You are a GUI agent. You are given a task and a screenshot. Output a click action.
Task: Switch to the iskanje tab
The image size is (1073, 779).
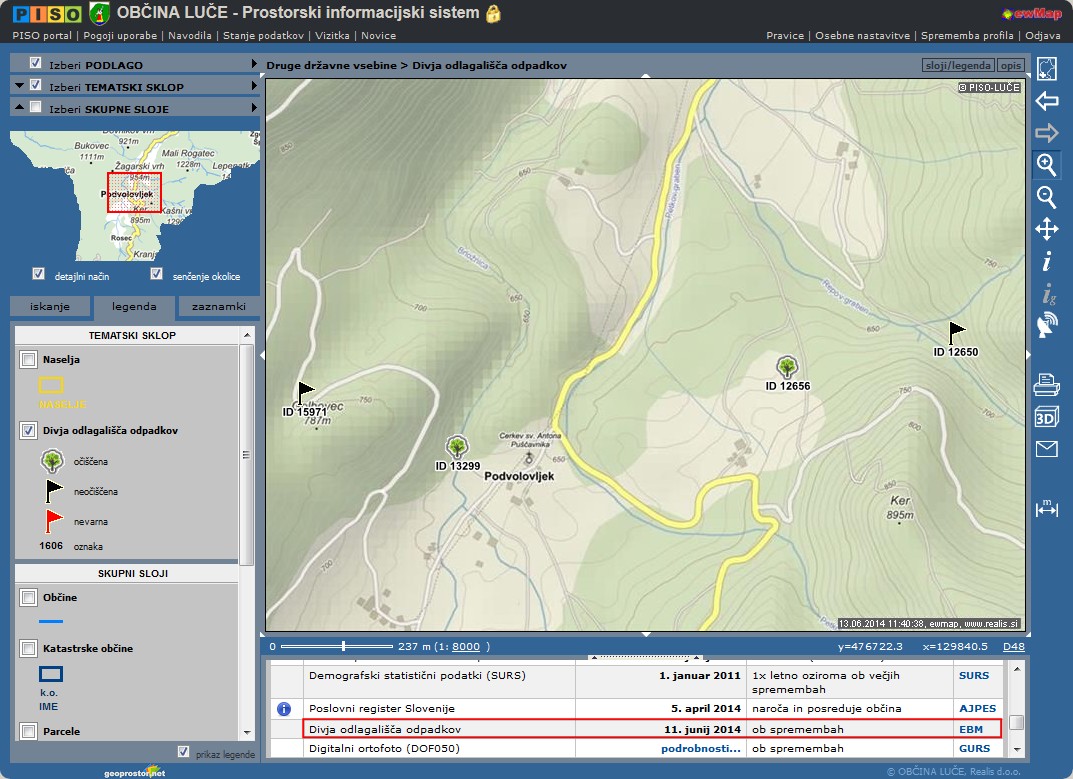click(x=50, y=308)
